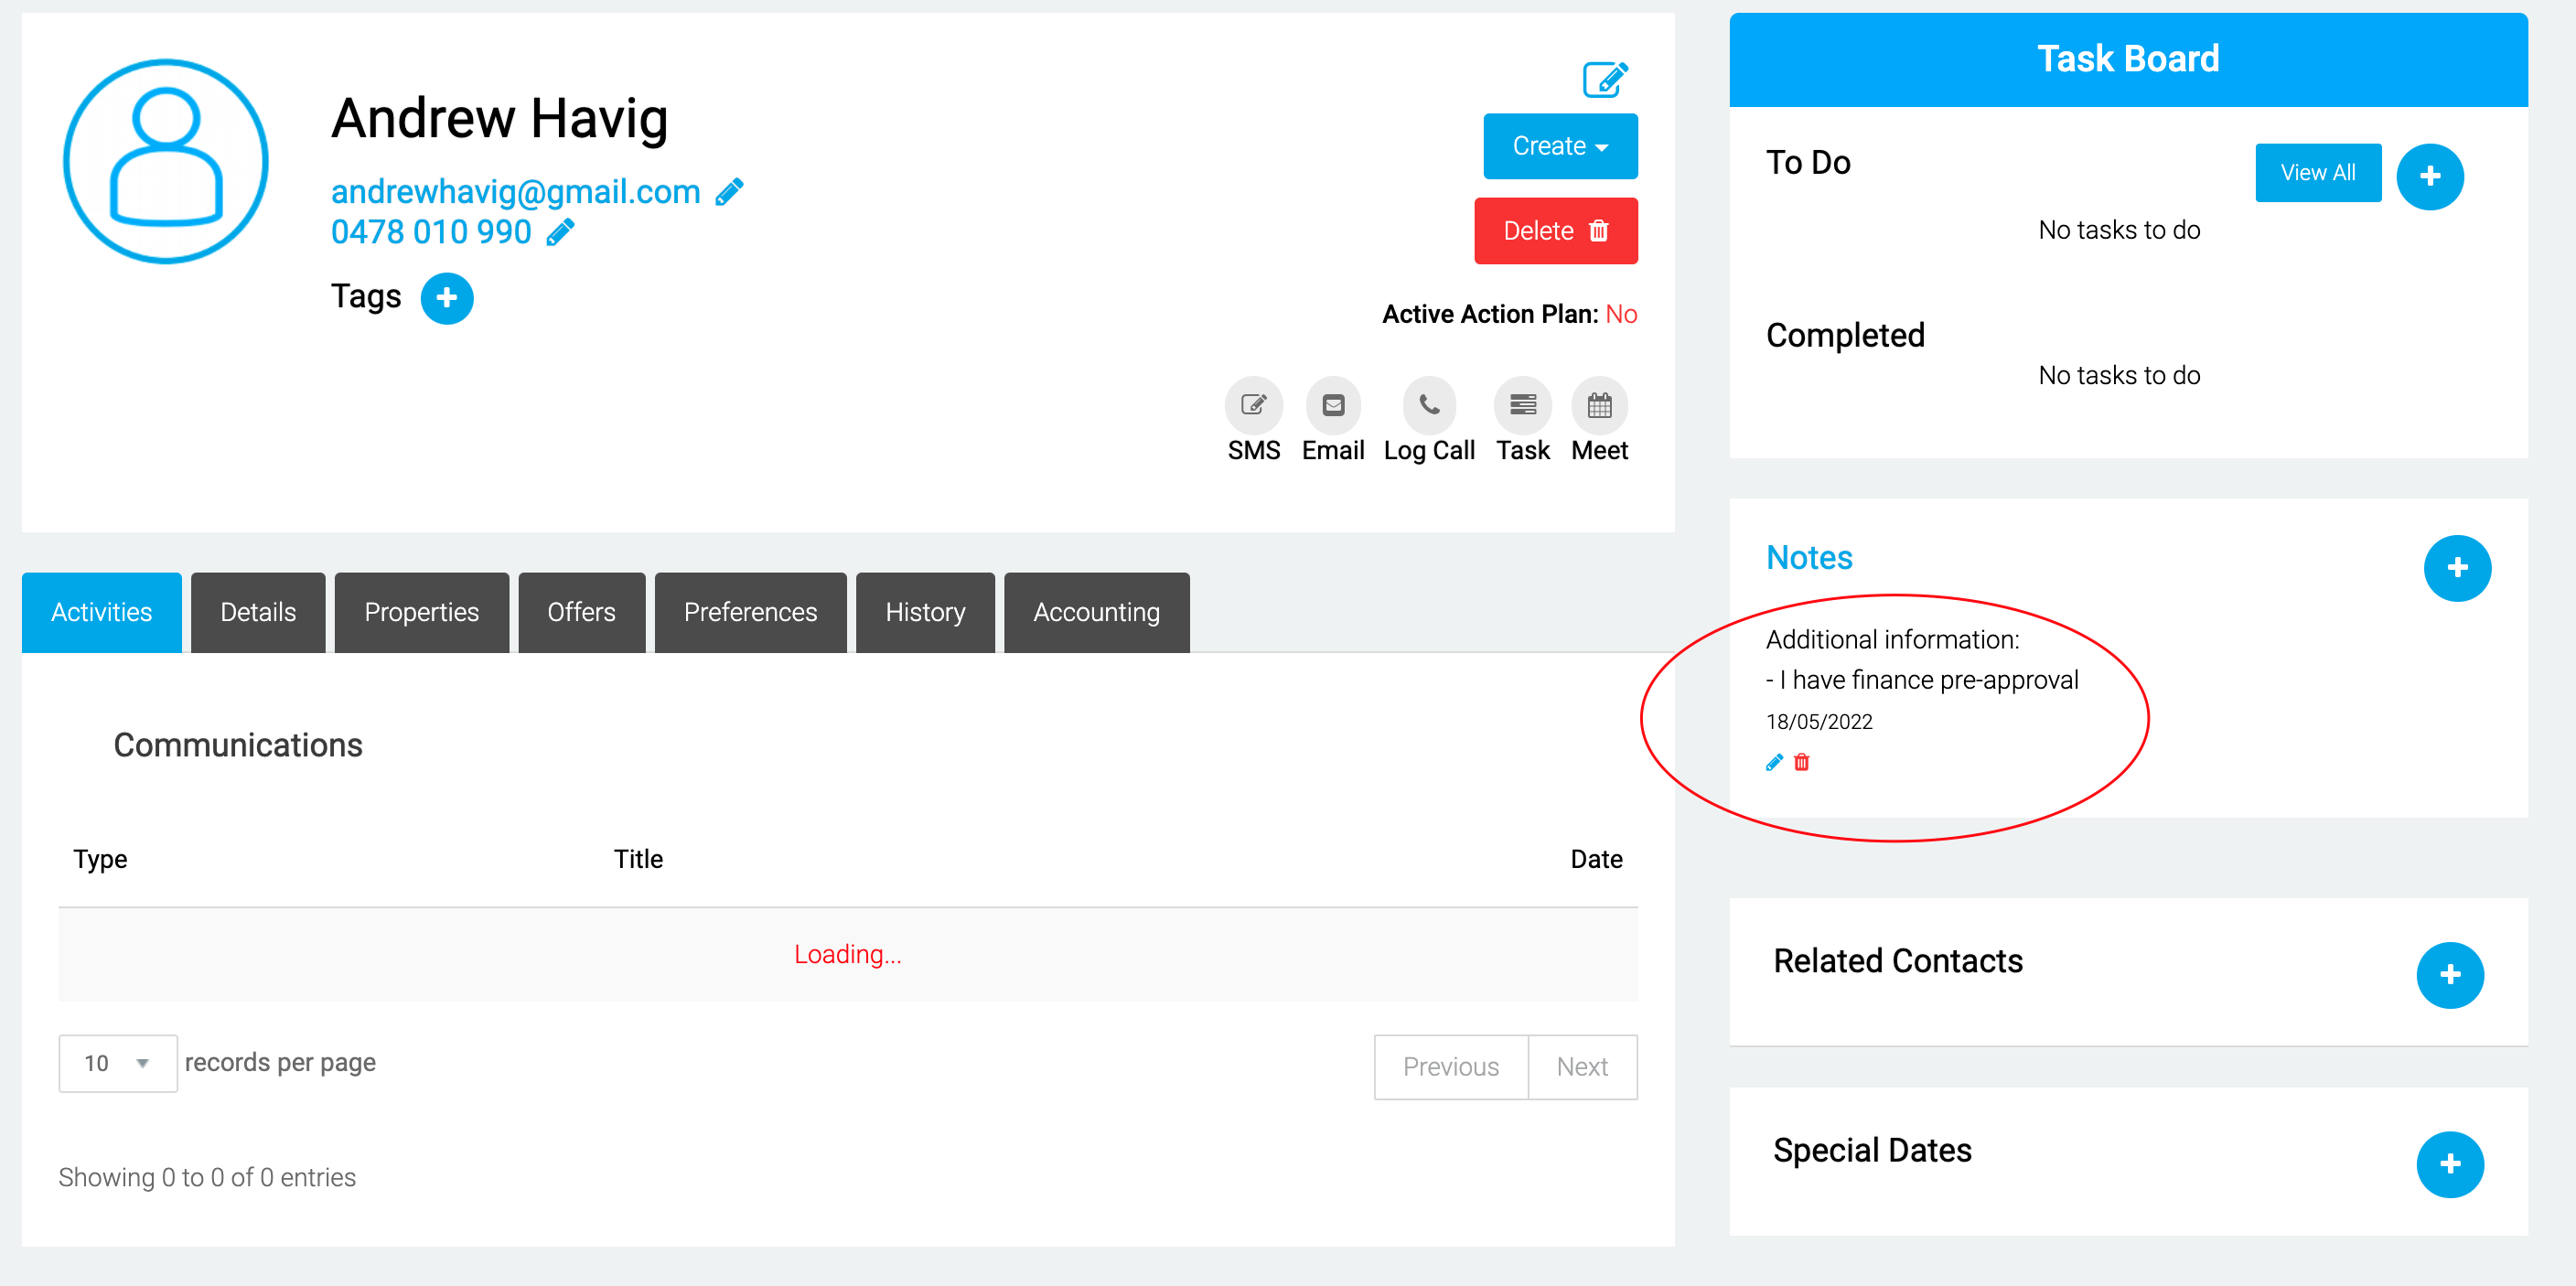Edit the email address pencil icon
This screenshot has width=2576, height=1286.
[x=729, y=192]
